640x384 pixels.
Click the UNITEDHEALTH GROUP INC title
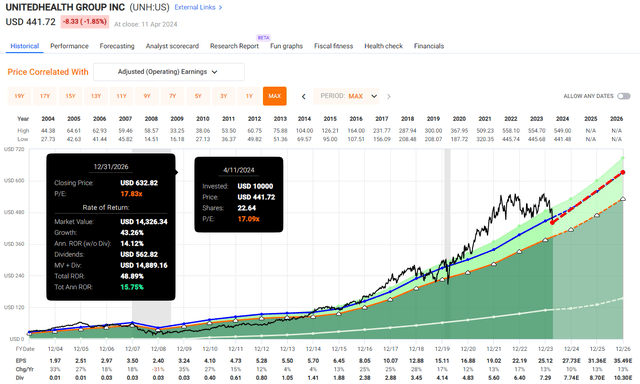point(65,7)
